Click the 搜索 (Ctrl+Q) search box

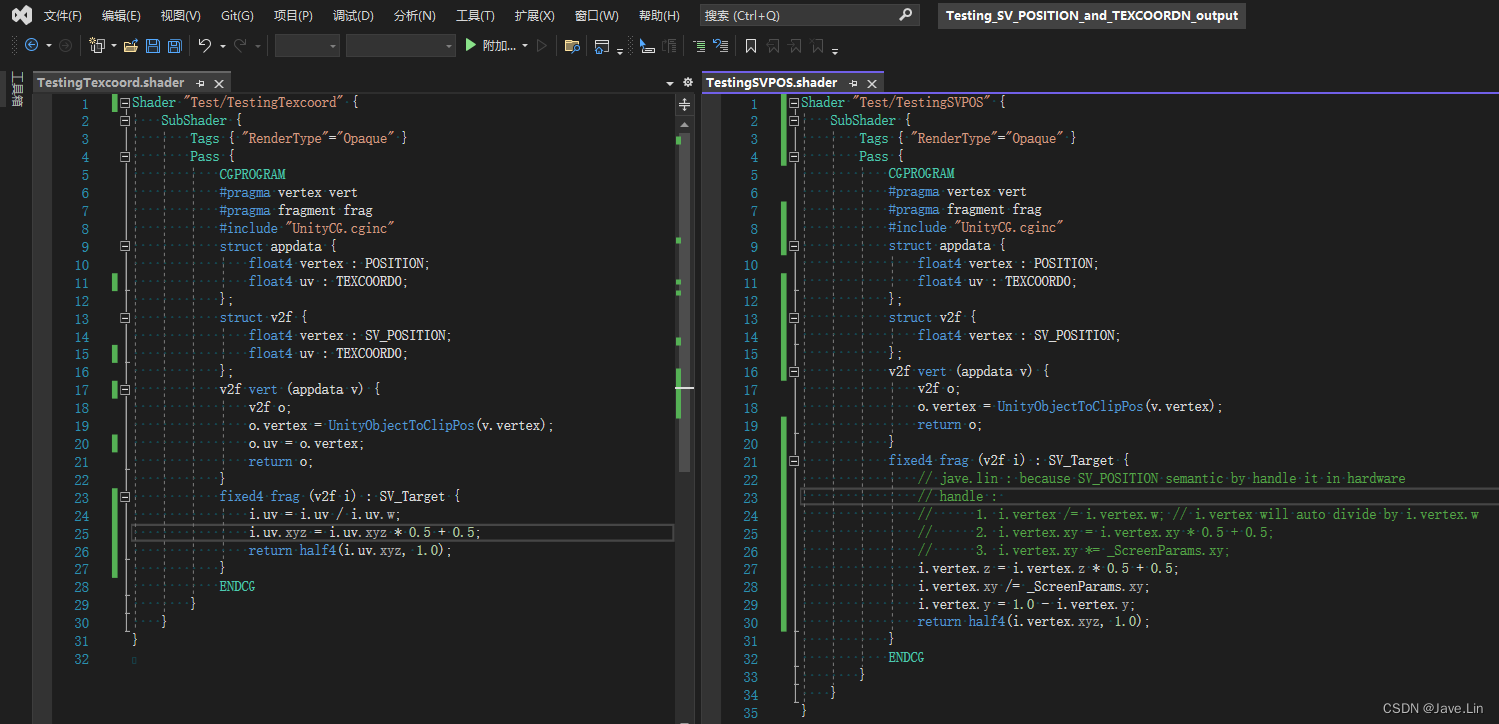click(809, 15)
